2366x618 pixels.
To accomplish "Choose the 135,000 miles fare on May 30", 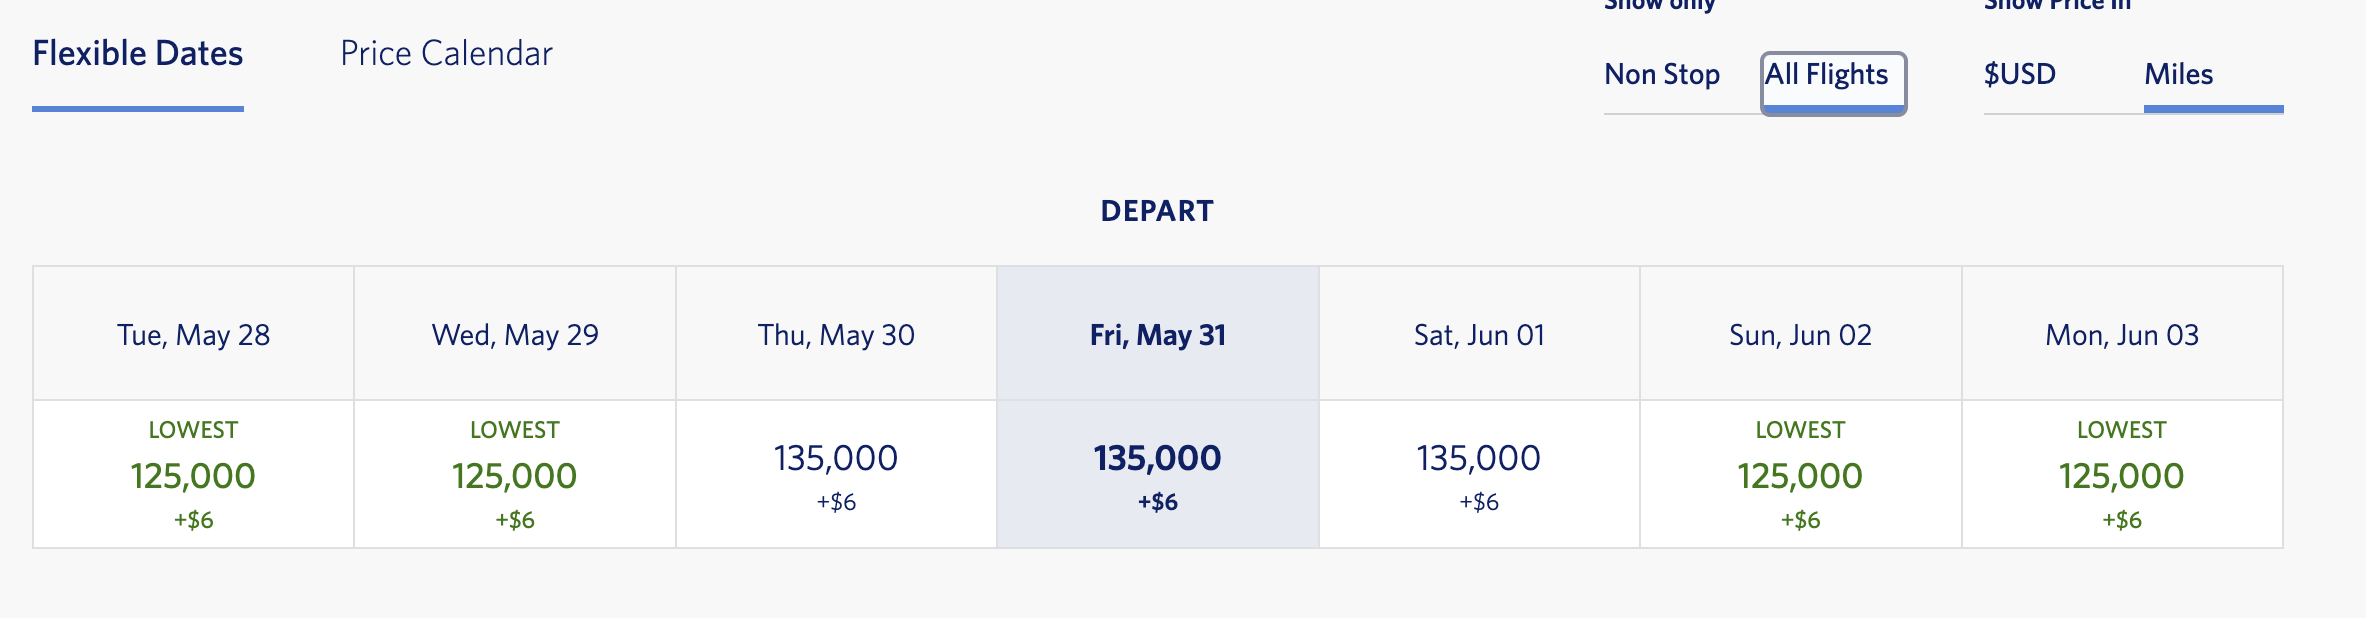I will [x=836, y=460].
